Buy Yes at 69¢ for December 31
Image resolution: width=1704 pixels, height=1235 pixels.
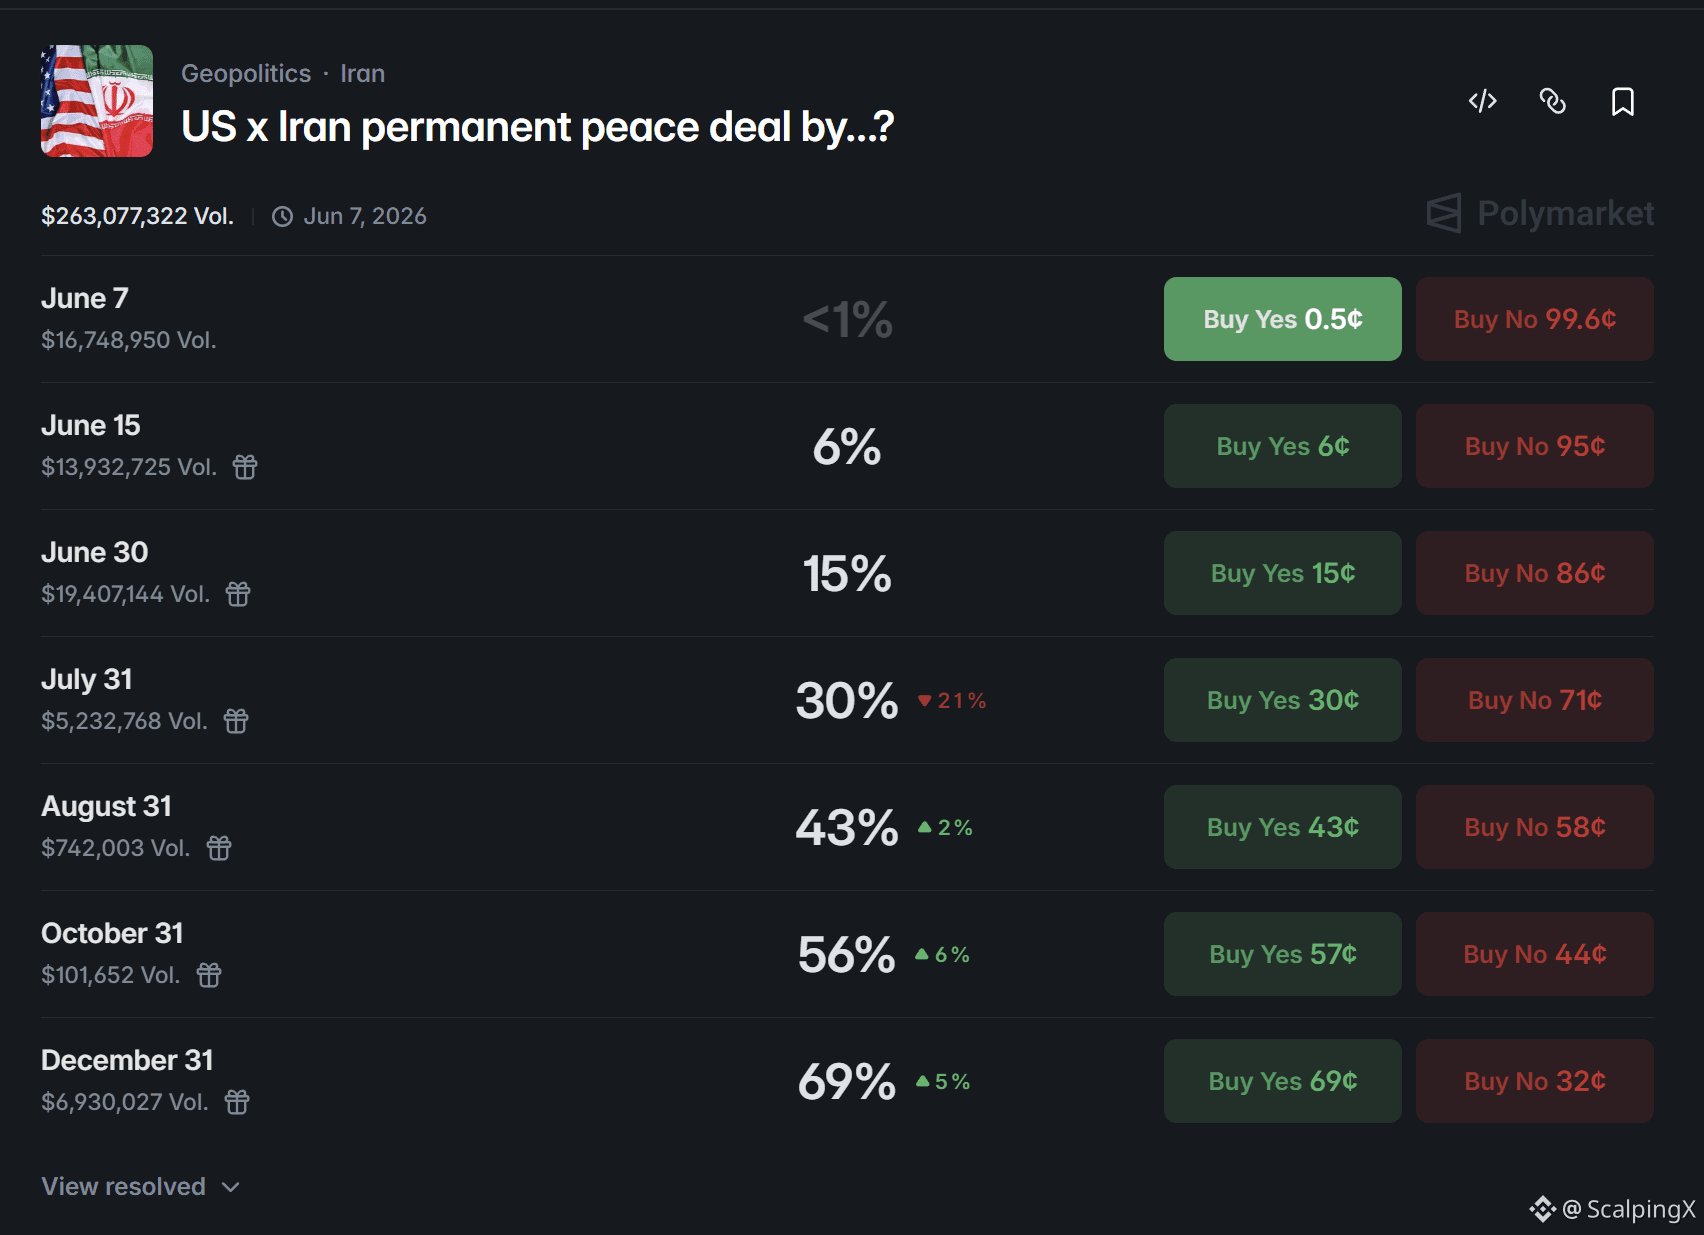pos(1282,1081)
